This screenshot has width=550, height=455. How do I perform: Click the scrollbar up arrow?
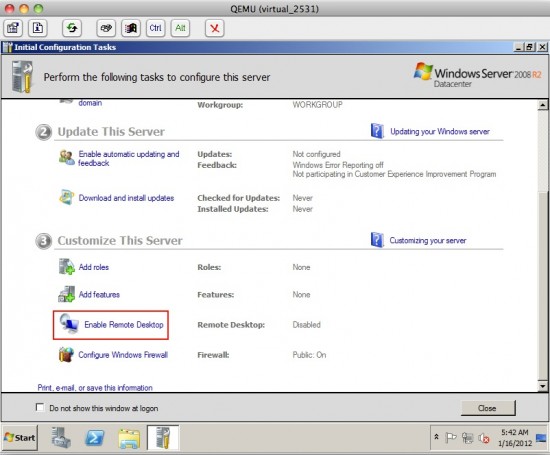coord(543,105)
